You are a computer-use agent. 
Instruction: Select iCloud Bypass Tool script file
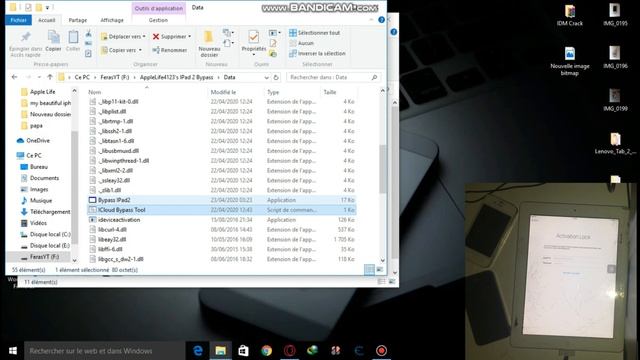222,210
